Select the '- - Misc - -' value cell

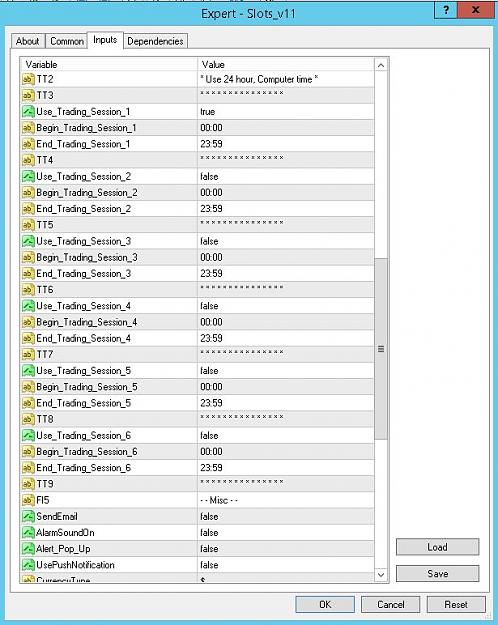tap(285, 500)
